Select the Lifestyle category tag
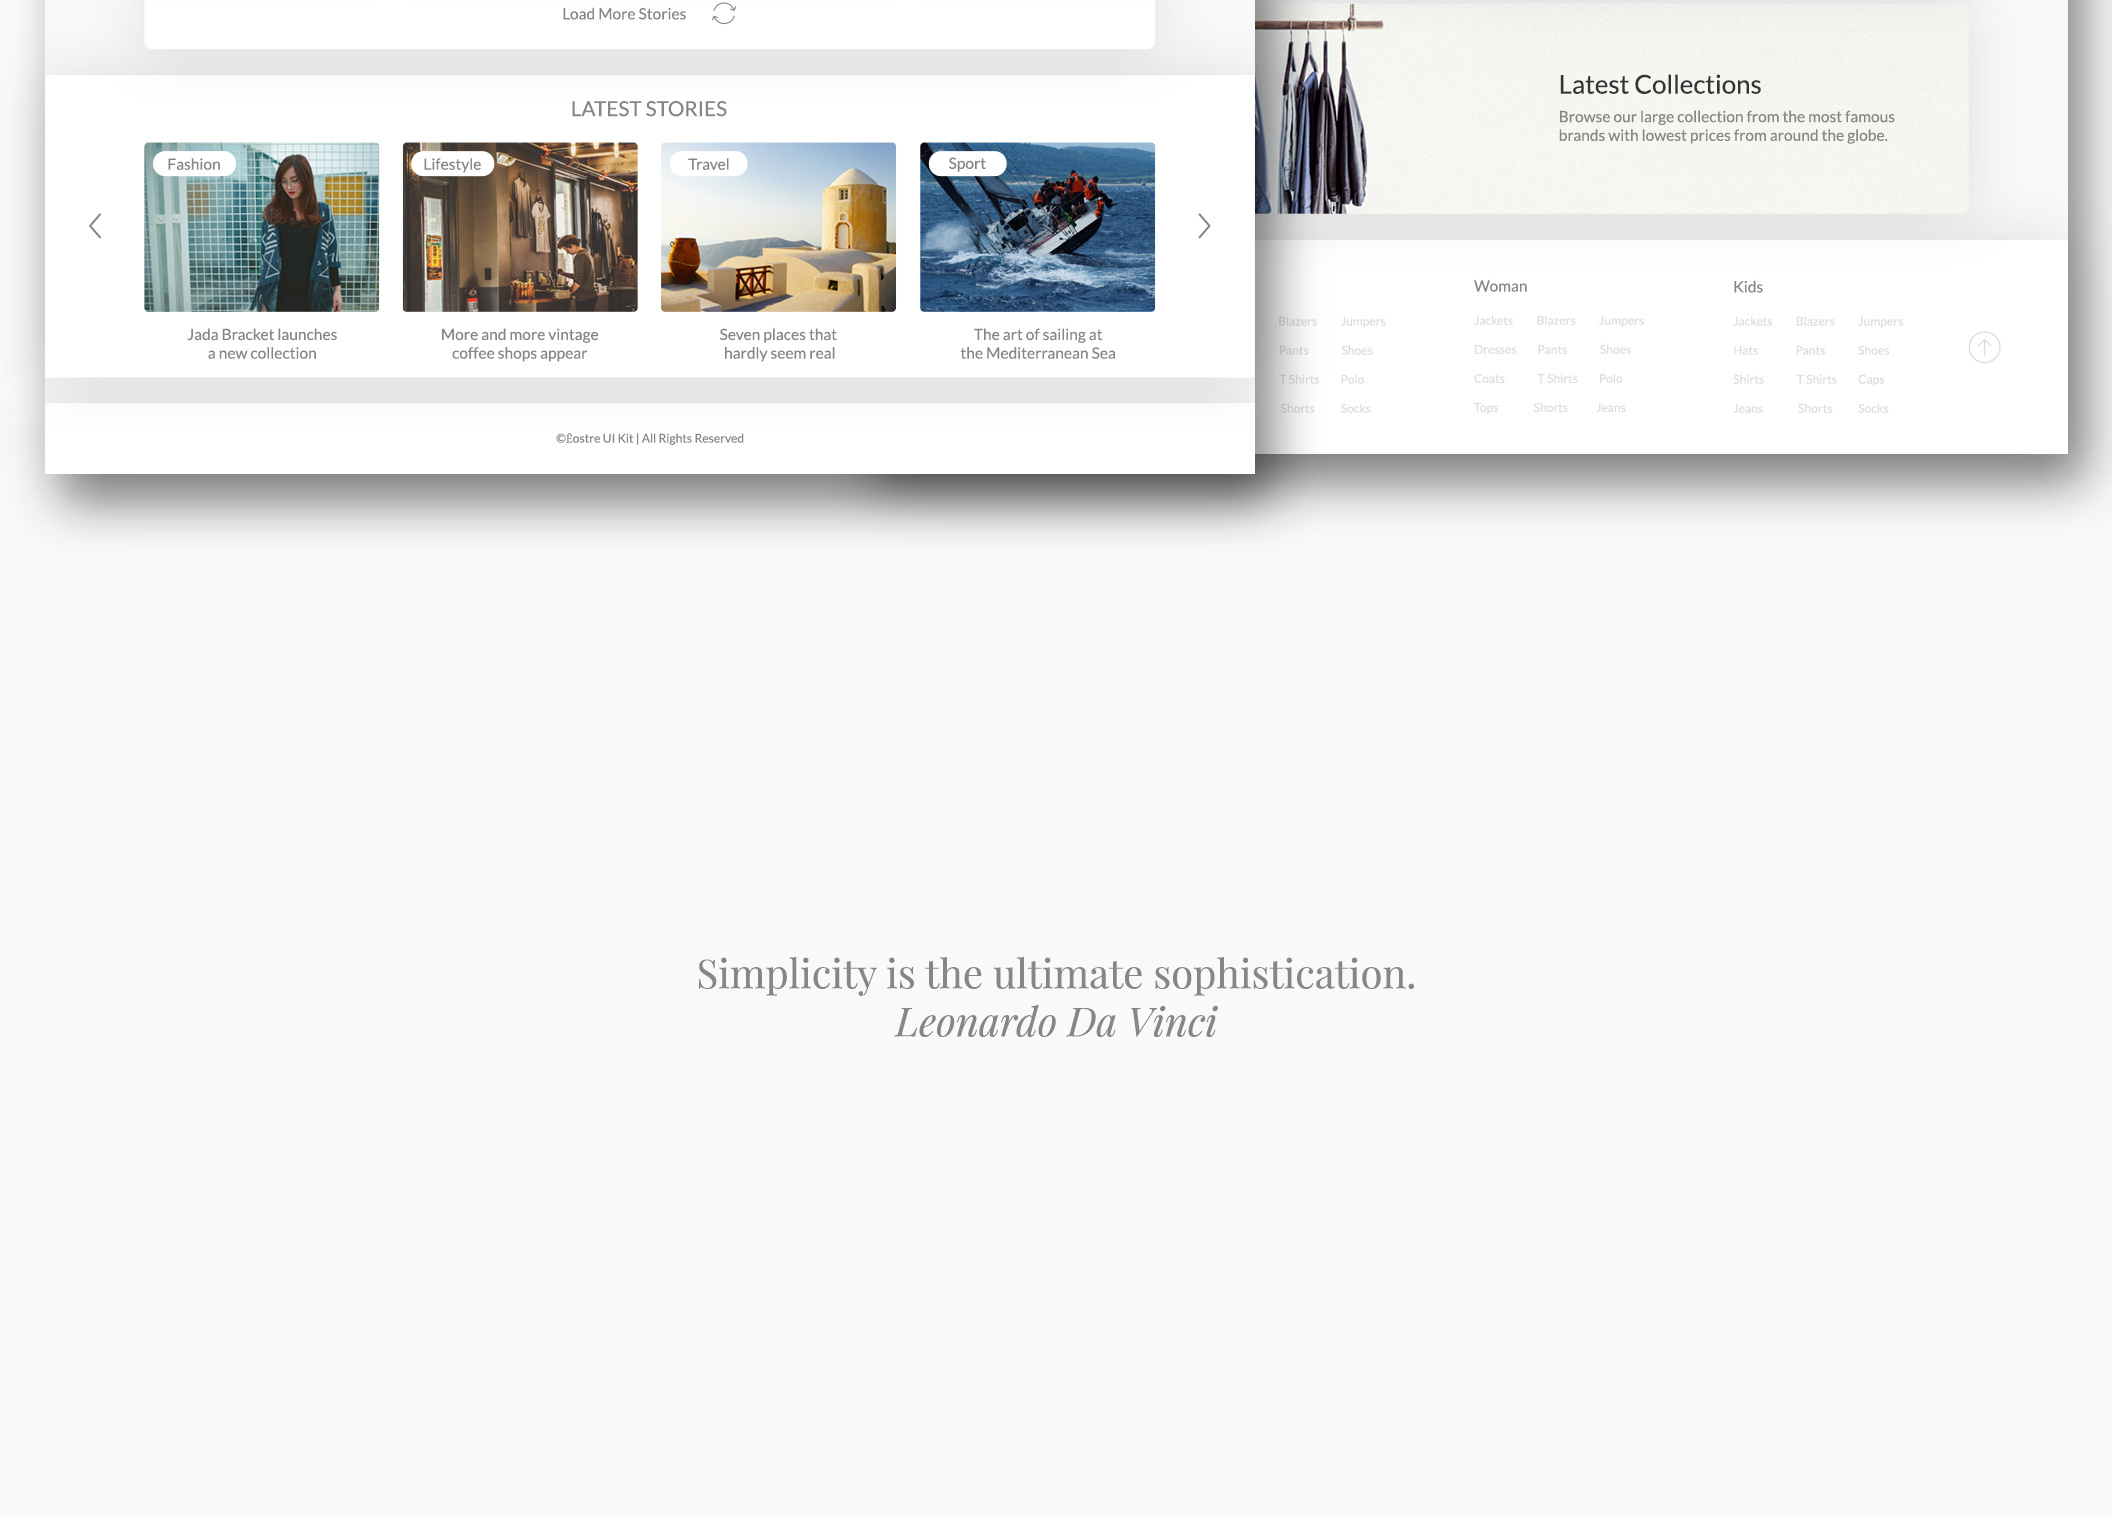 tap(452, 164)
